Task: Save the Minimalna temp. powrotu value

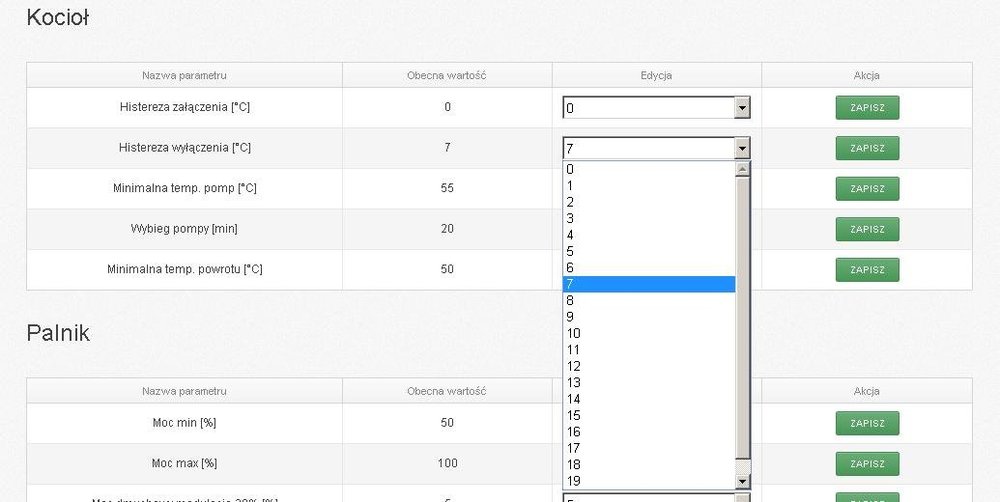Action: (x=867, y=269)
